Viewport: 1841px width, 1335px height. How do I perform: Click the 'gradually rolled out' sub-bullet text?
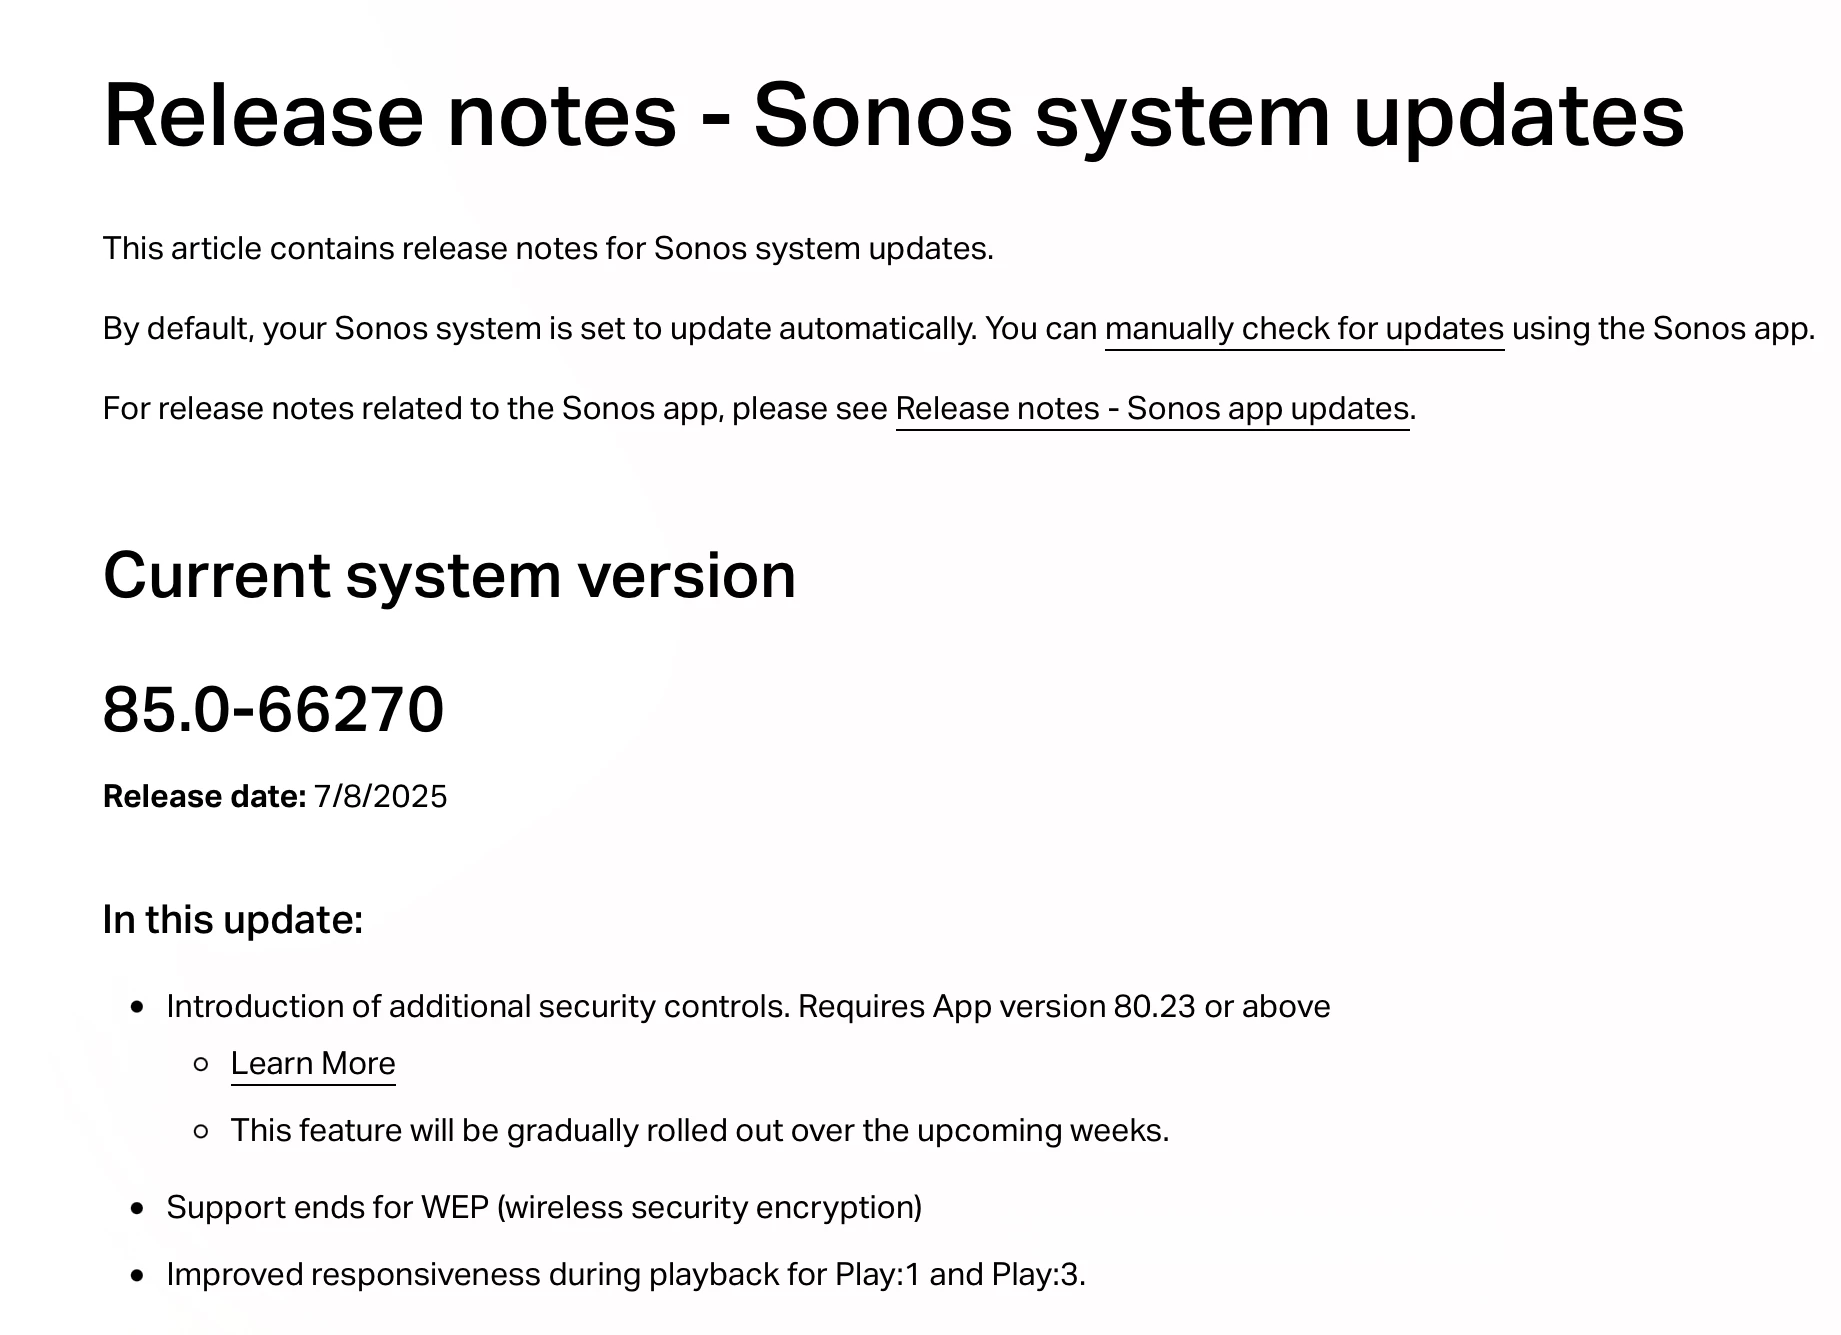click(x=700, y=1130)
